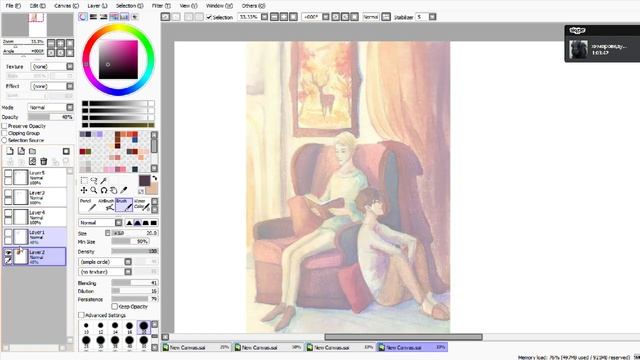Image resolution: width=640 pixels, height=360 pixels.
Task: Create a new linework layer
Action: click(x=21, y=151)
